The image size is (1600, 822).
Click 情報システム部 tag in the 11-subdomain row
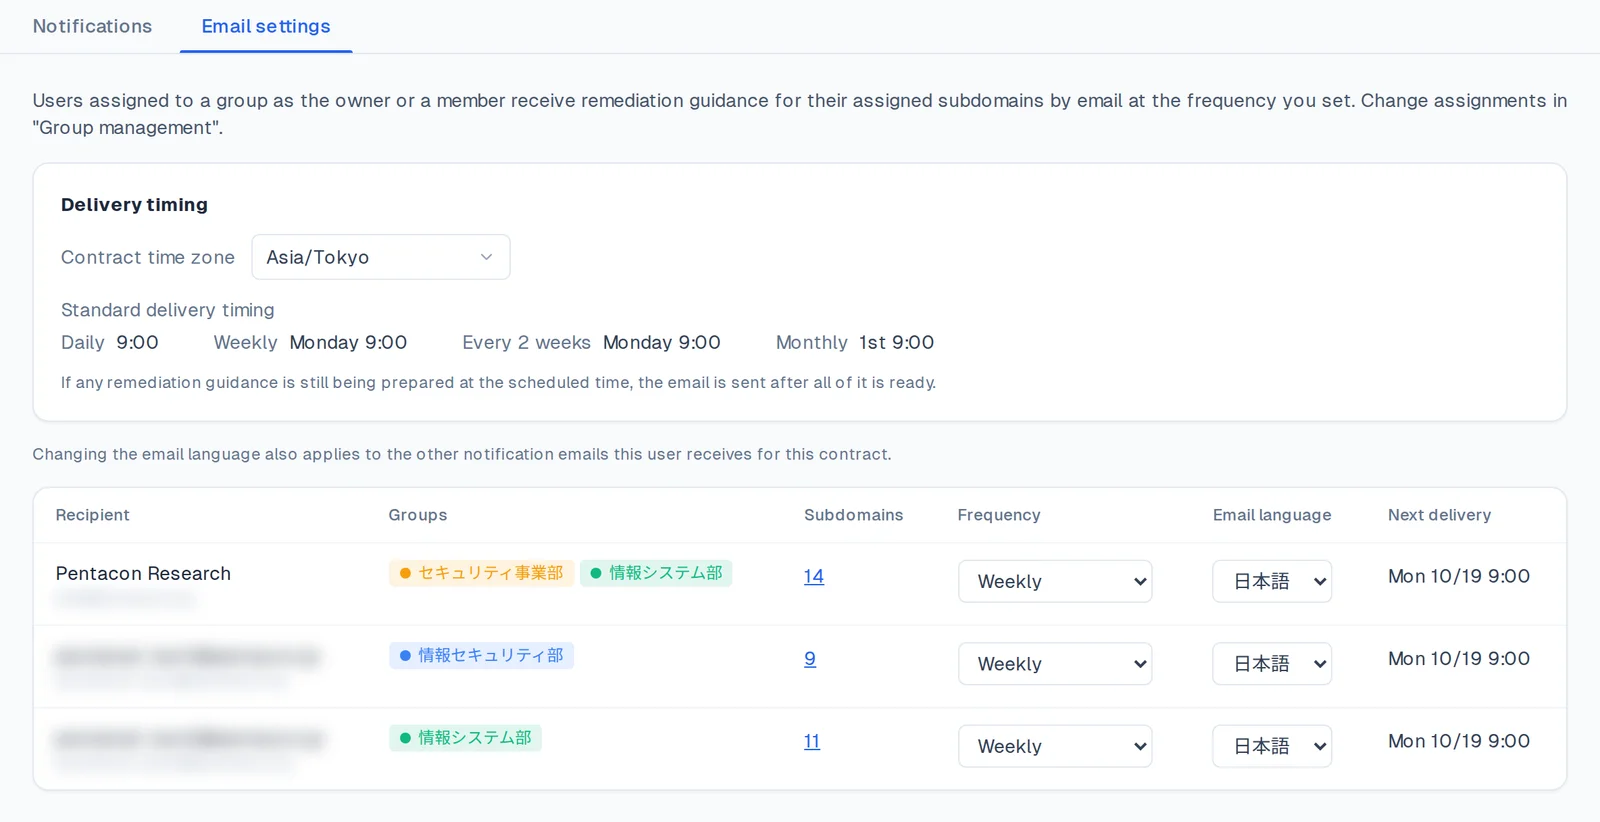[465, 738]
